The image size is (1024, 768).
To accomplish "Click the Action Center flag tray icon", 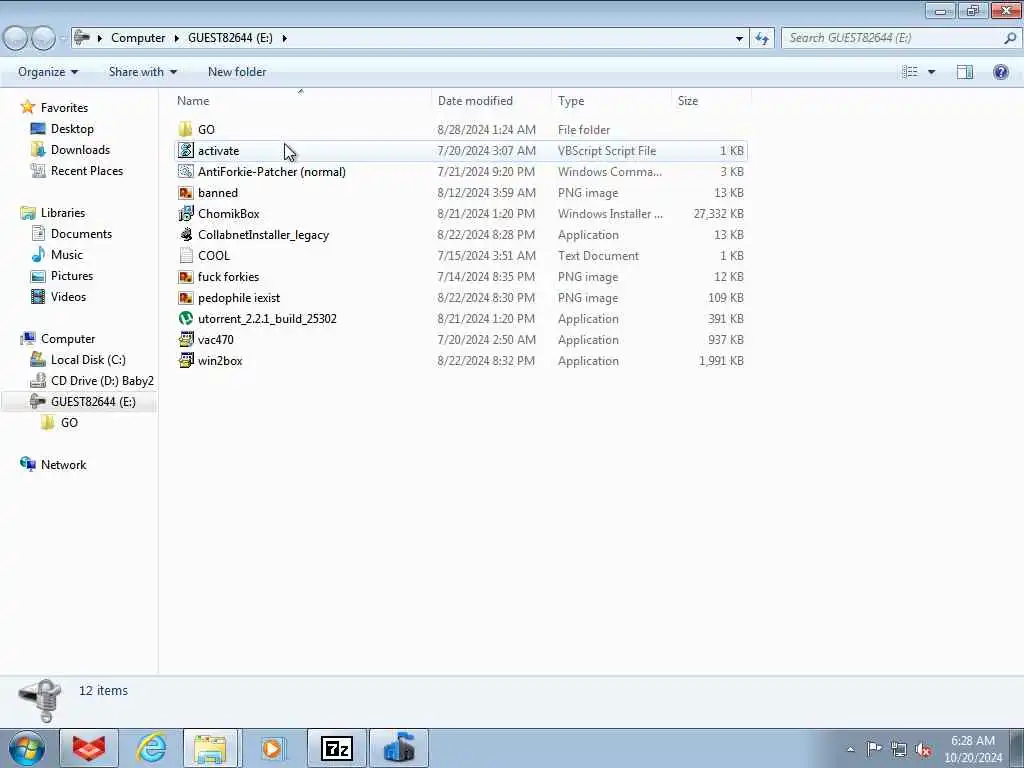I will (x=874, y=749).
